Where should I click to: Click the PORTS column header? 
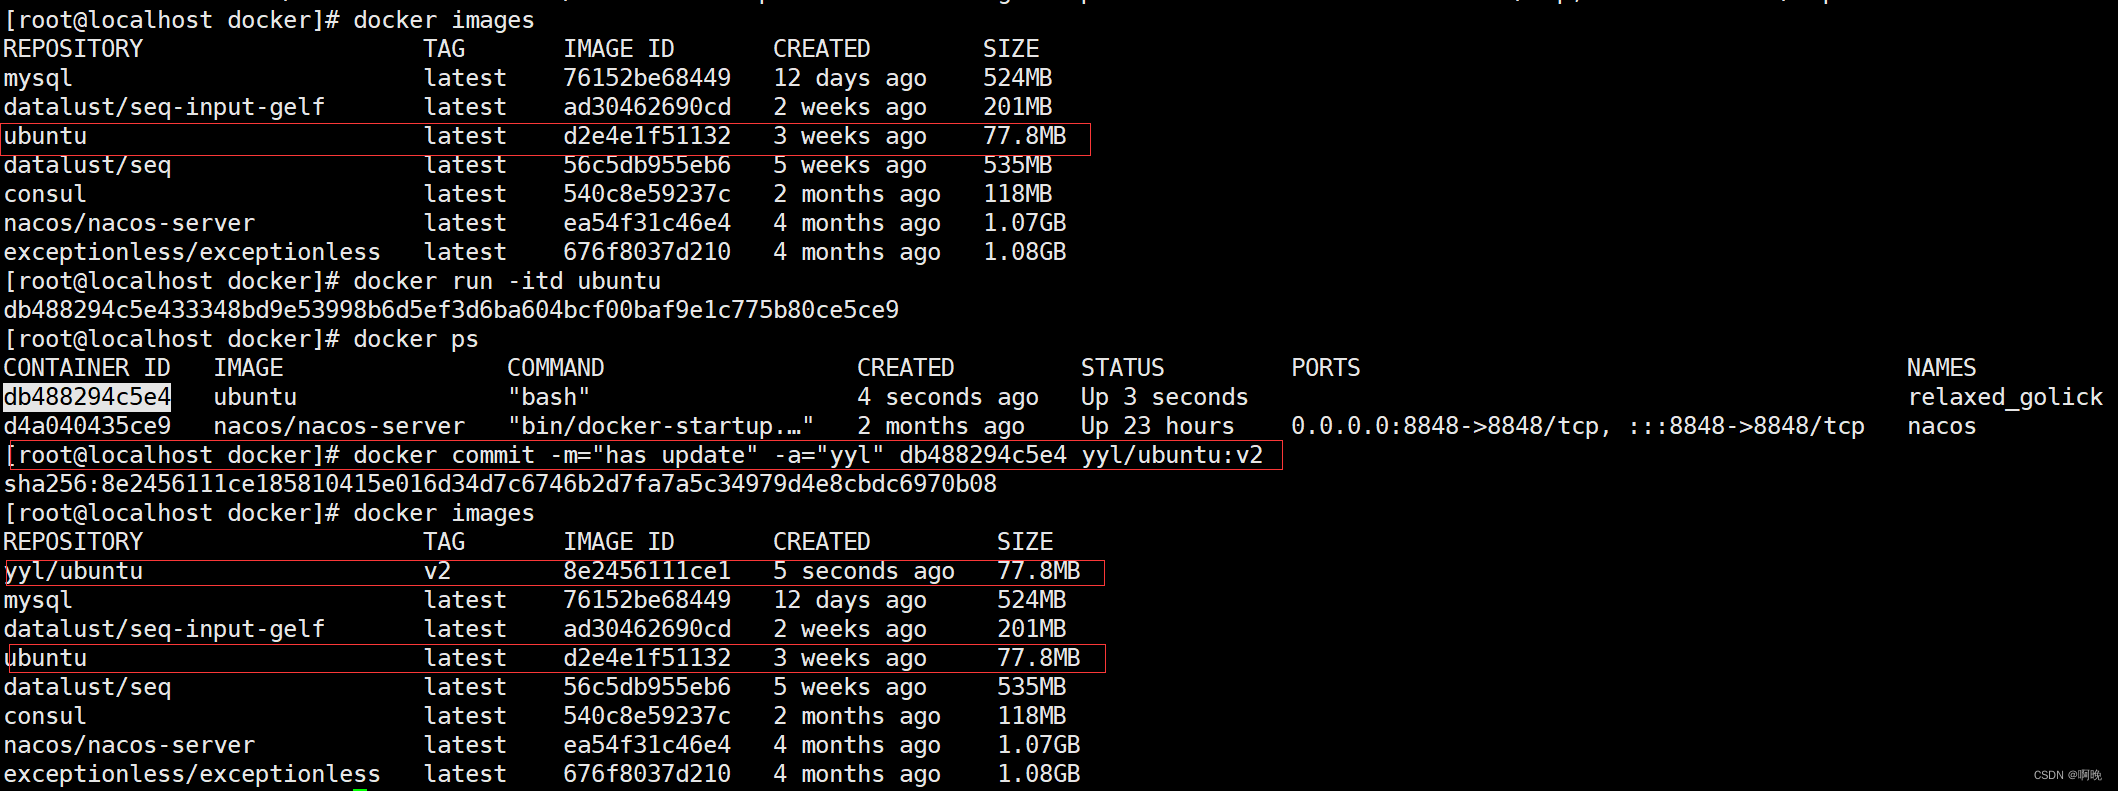(1325, 368)
